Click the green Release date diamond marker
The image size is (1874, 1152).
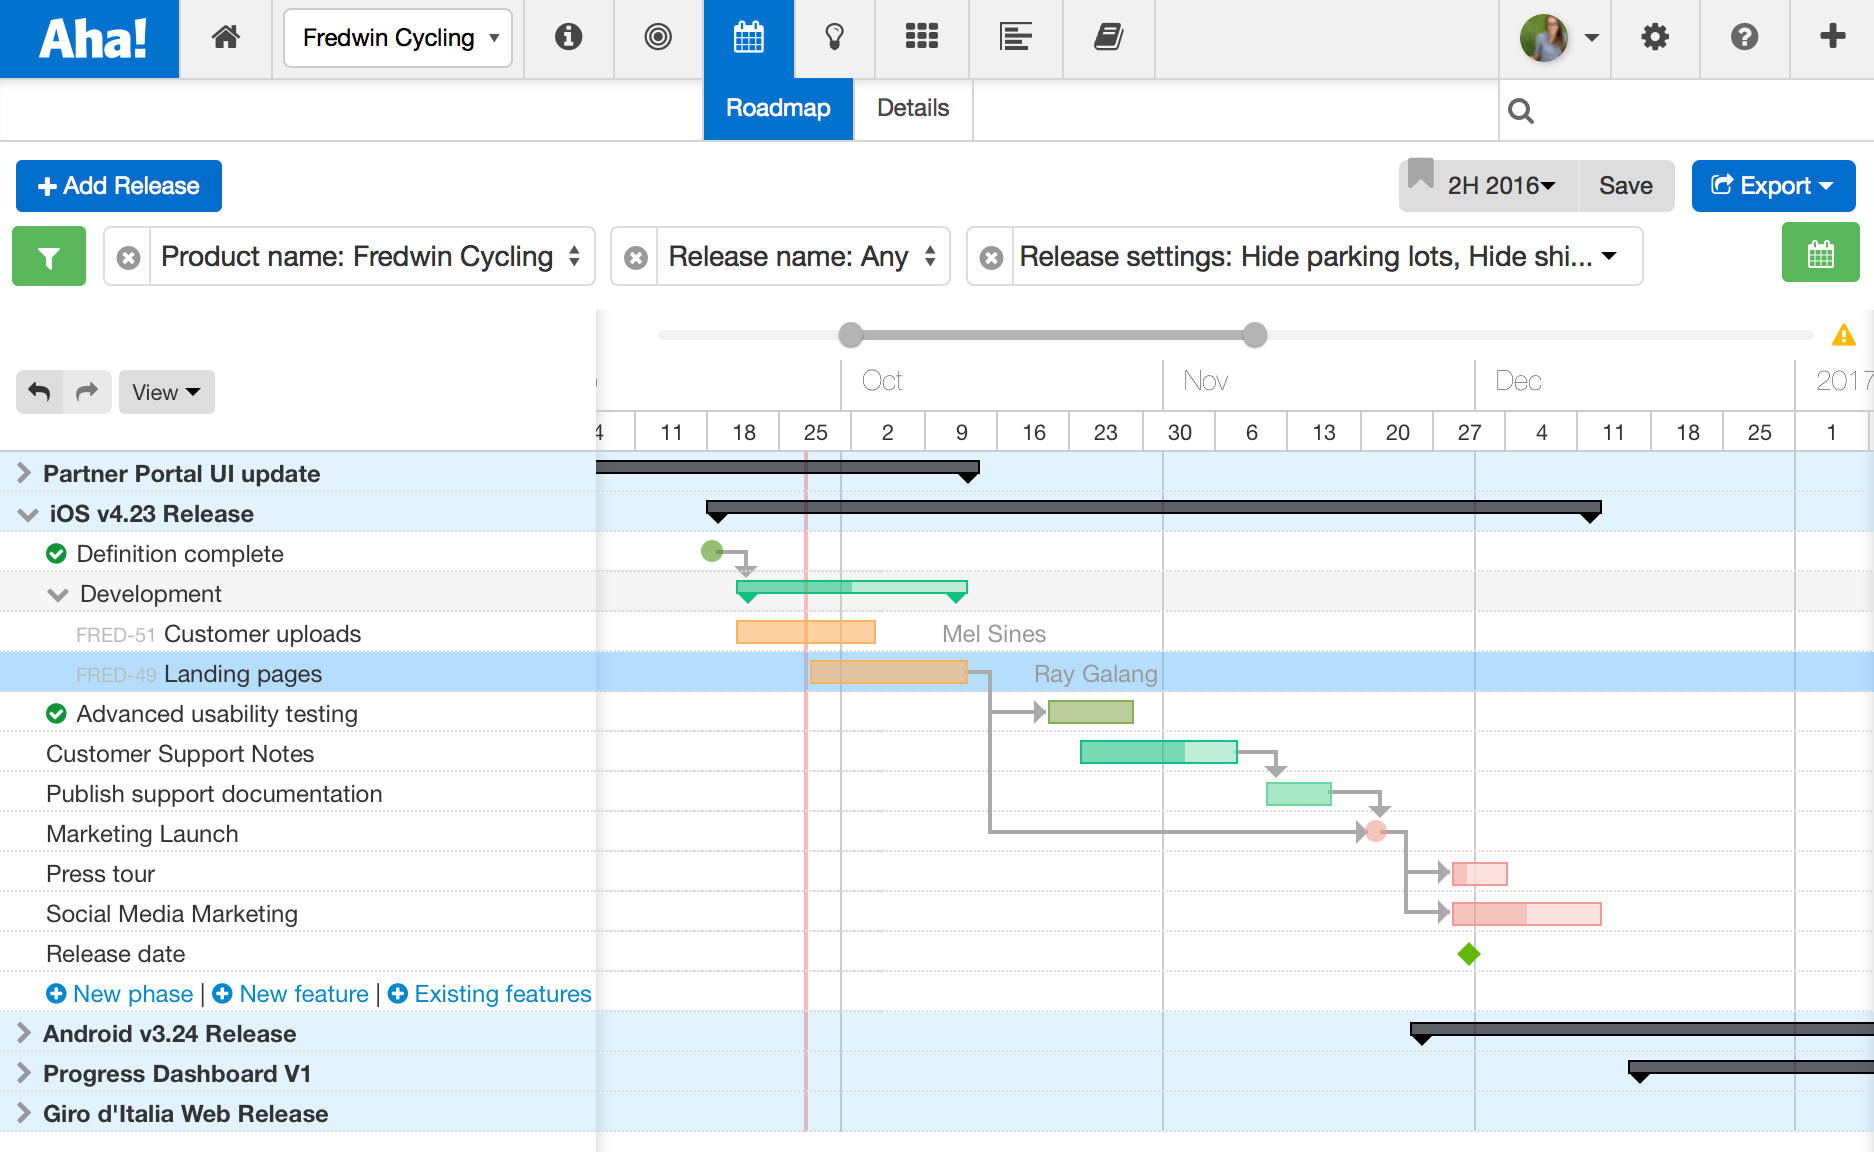click(x=1468, y=954)
